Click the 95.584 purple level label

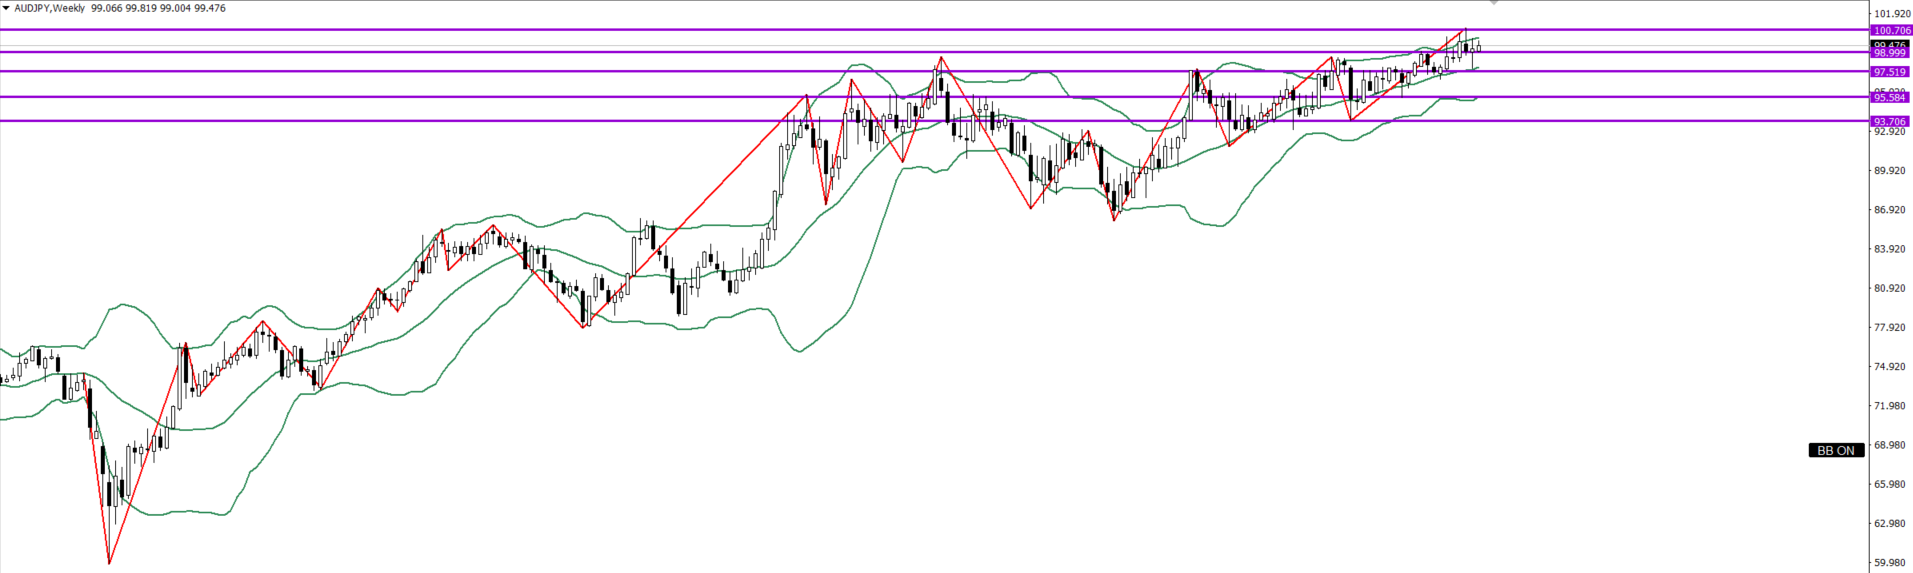pyautogui.click(x=1891, y=98)
